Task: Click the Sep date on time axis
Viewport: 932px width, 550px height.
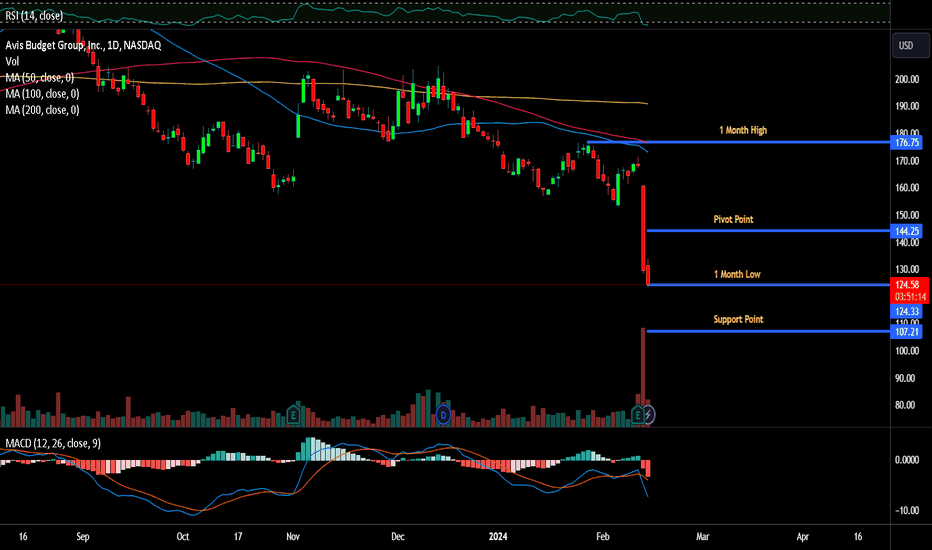Action: click(83, 536)
